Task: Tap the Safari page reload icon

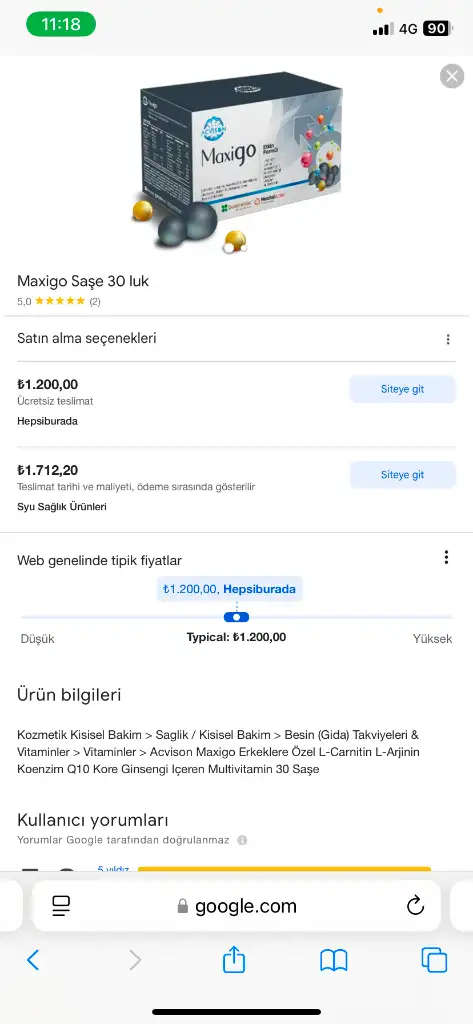Action: point(415,905)
